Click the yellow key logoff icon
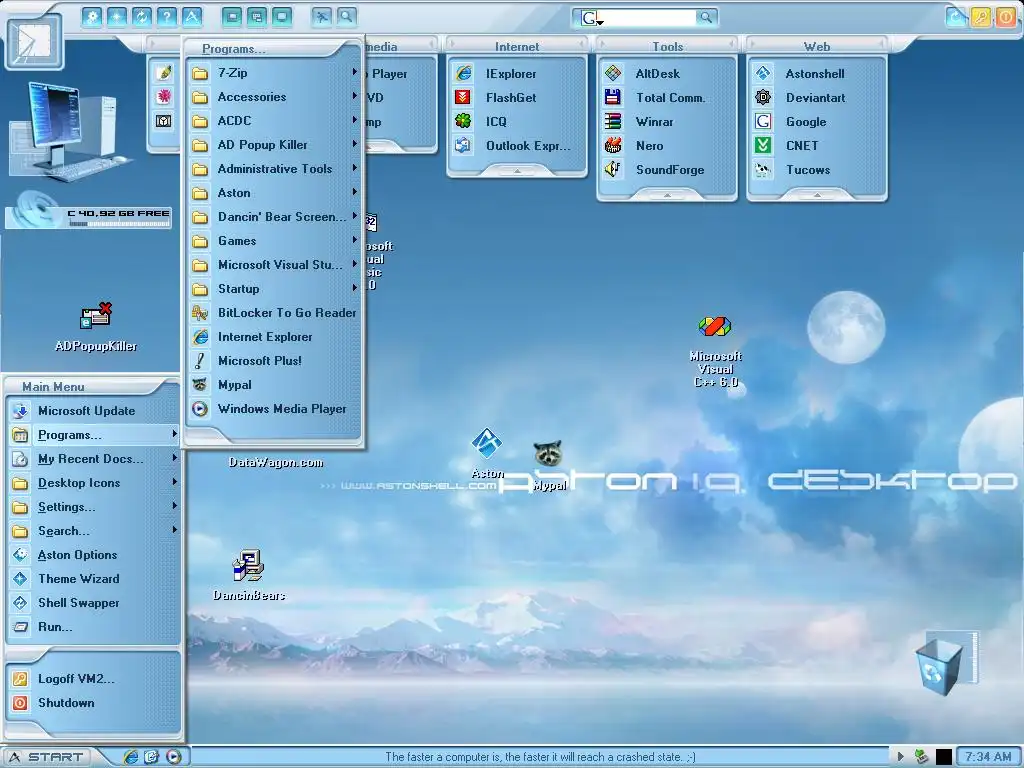 [980, 17]
